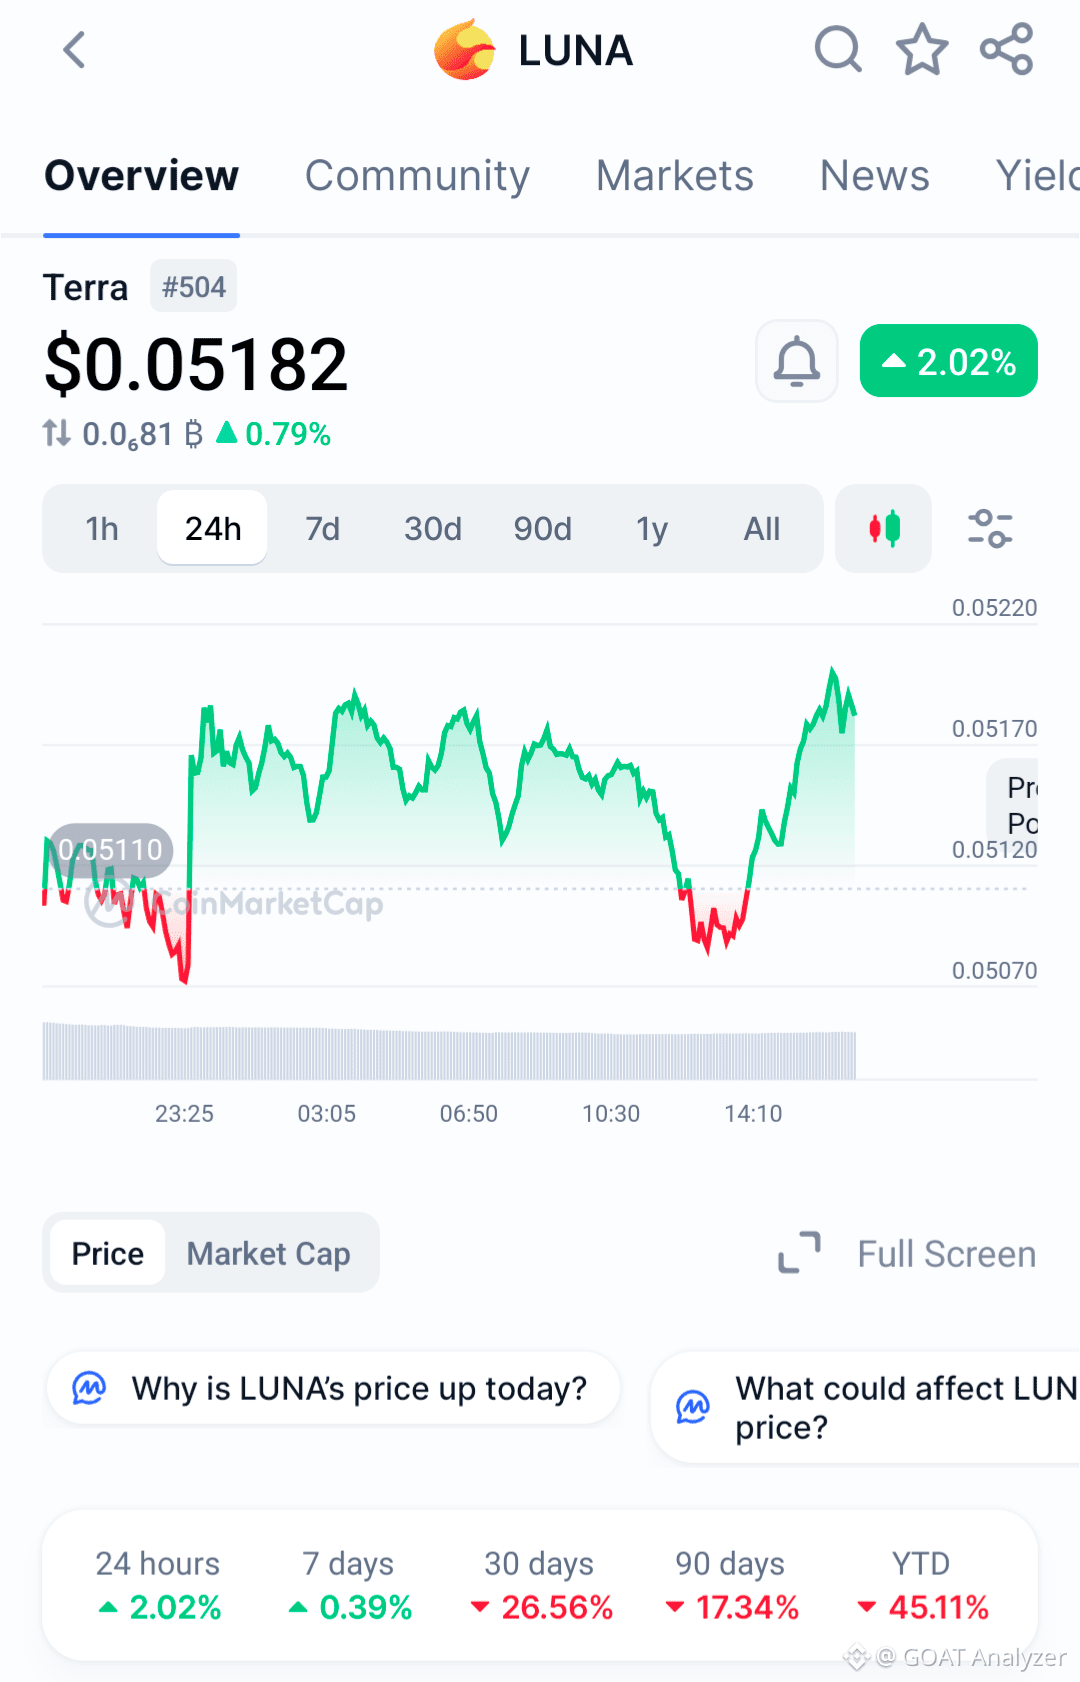Select the 1h timeframe

(102, 528)
